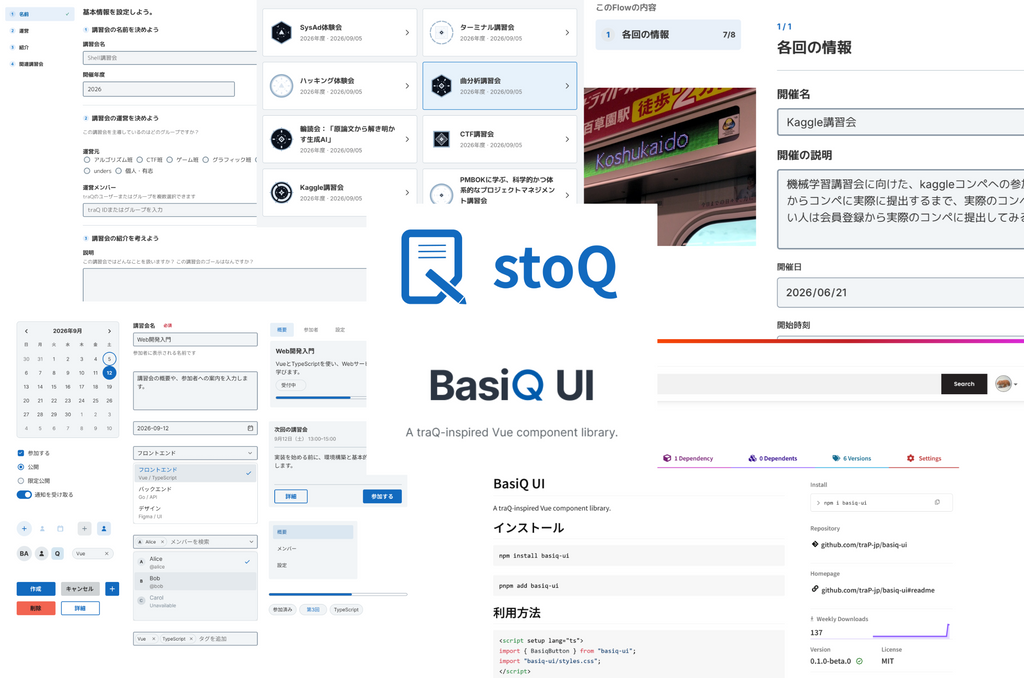Open the PMBOK講習会 card chevron

567,195
